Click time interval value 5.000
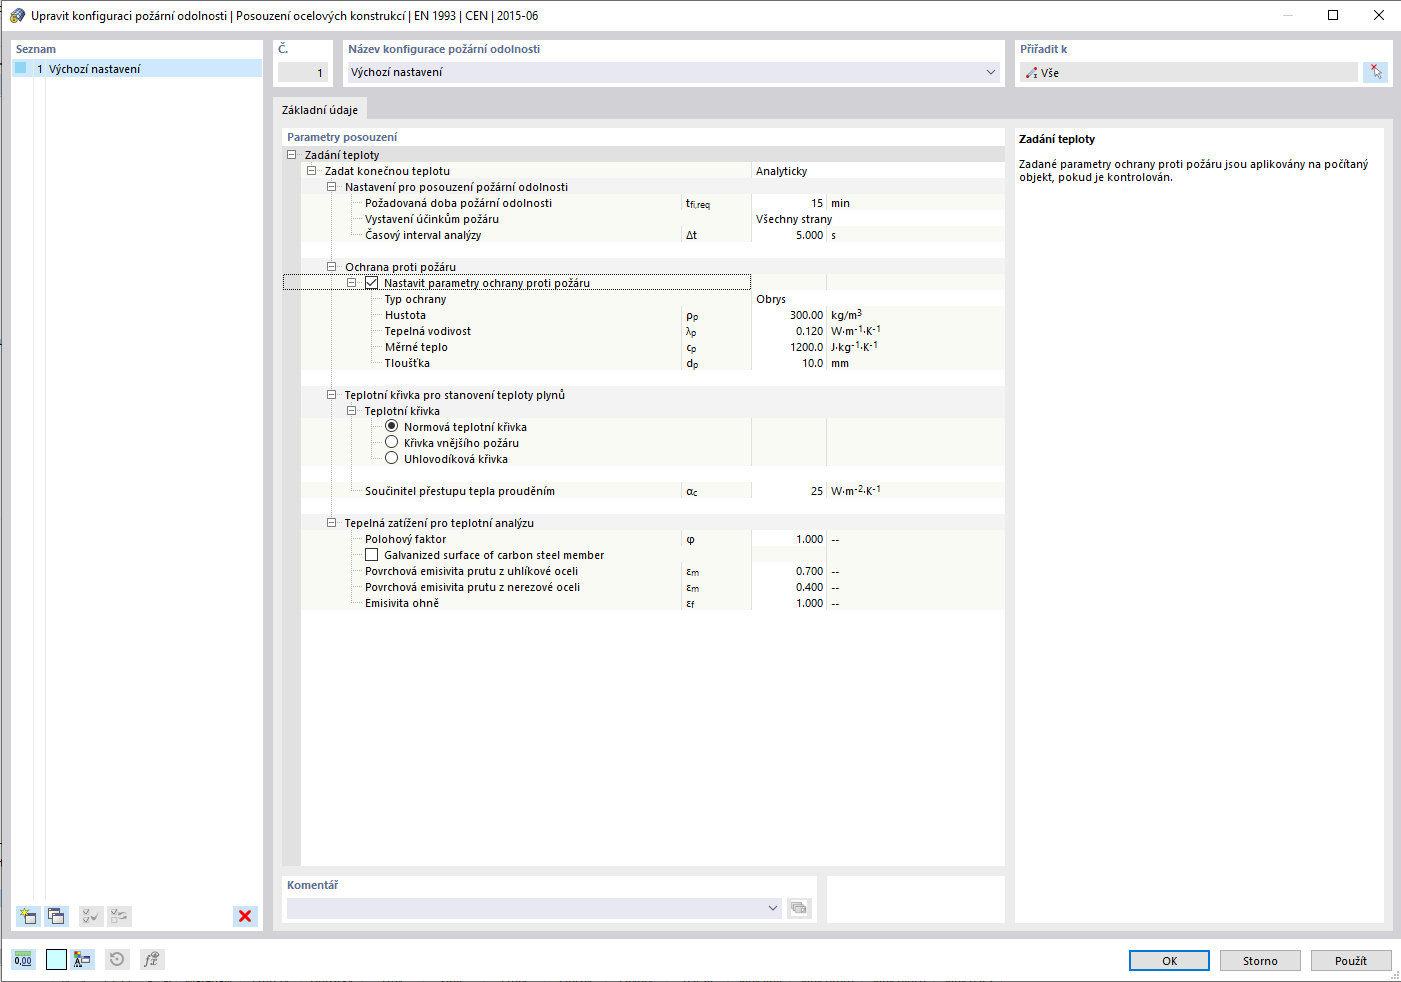The width and height of the screenshot is (1401, 982). (789, 235)
